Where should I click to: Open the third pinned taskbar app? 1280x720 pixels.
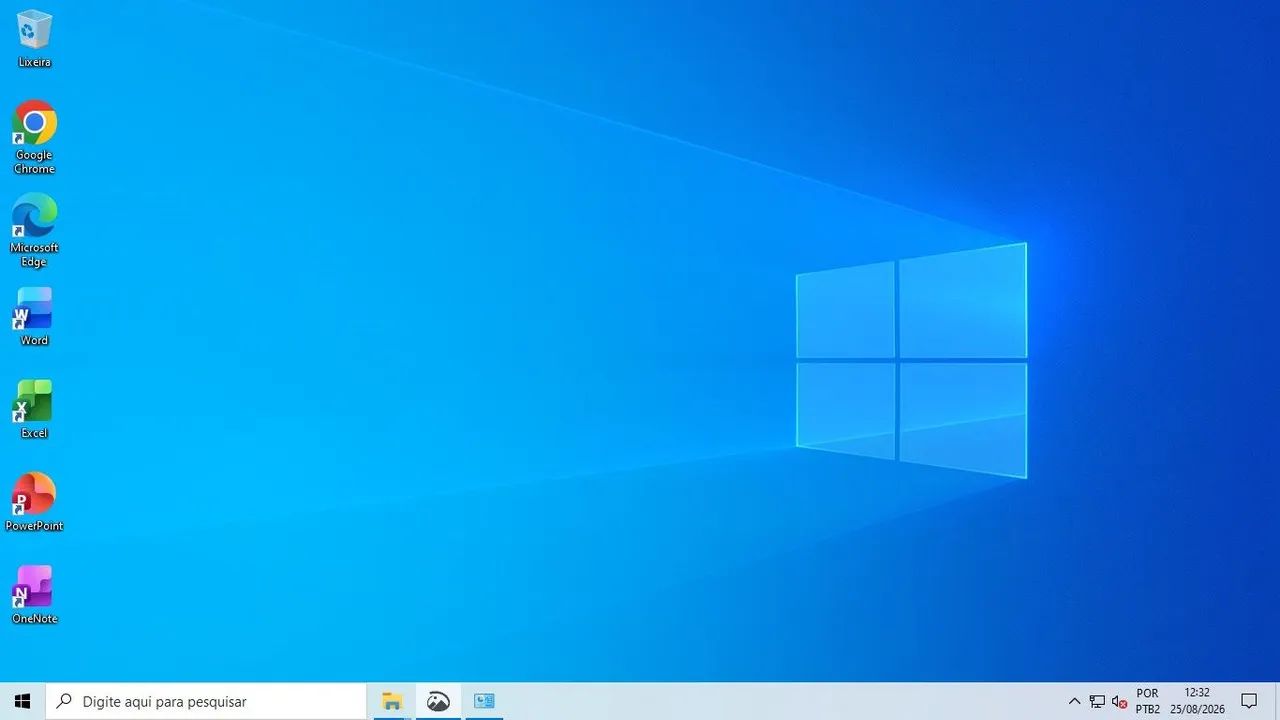coord(484,701)
